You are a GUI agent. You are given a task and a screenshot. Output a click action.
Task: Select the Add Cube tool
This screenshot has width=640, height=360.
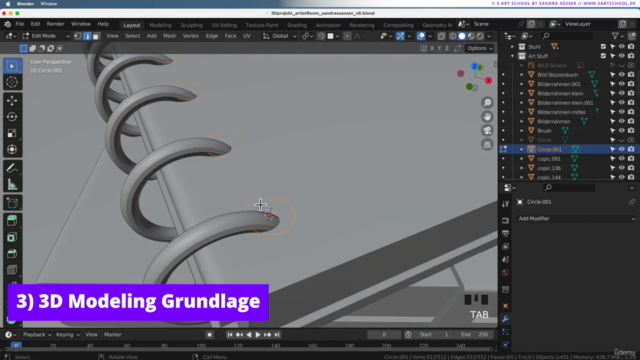(x=12, y=203)
